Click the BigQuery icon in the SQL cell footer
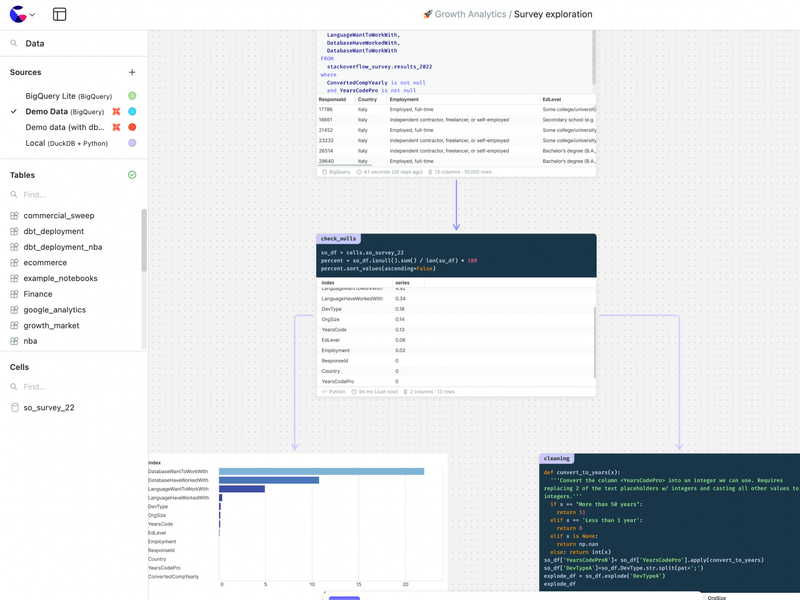800x600 pixels. [x=325, y=172]
